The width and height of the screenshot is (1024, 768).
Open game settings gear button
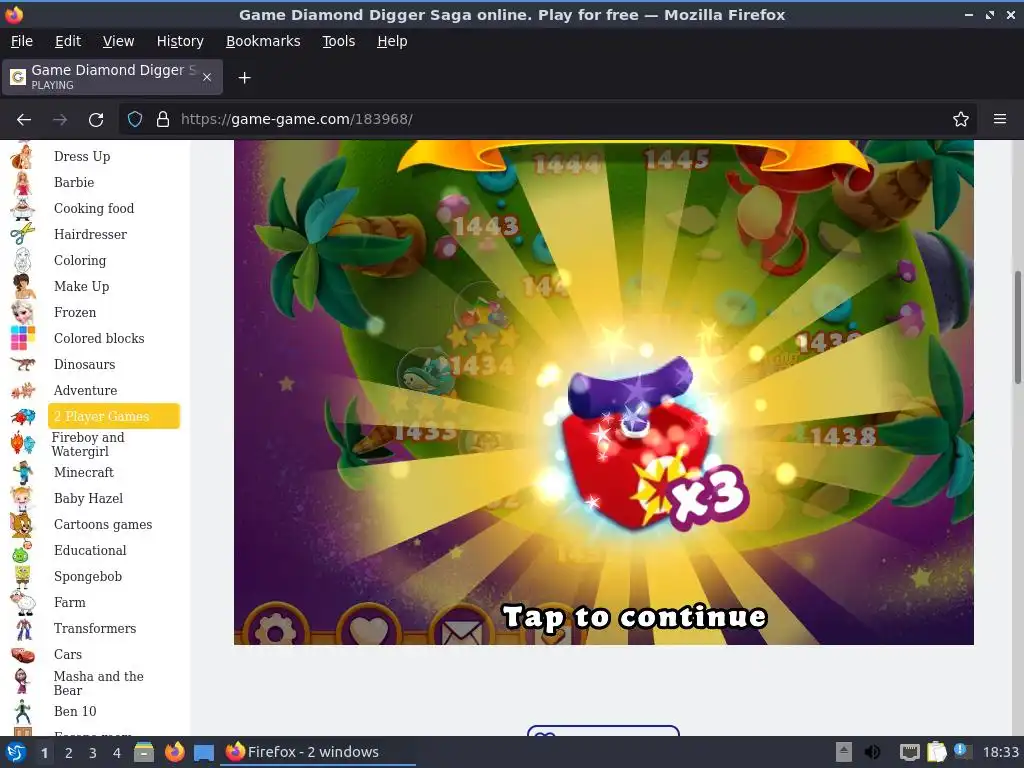click(275, 627)
